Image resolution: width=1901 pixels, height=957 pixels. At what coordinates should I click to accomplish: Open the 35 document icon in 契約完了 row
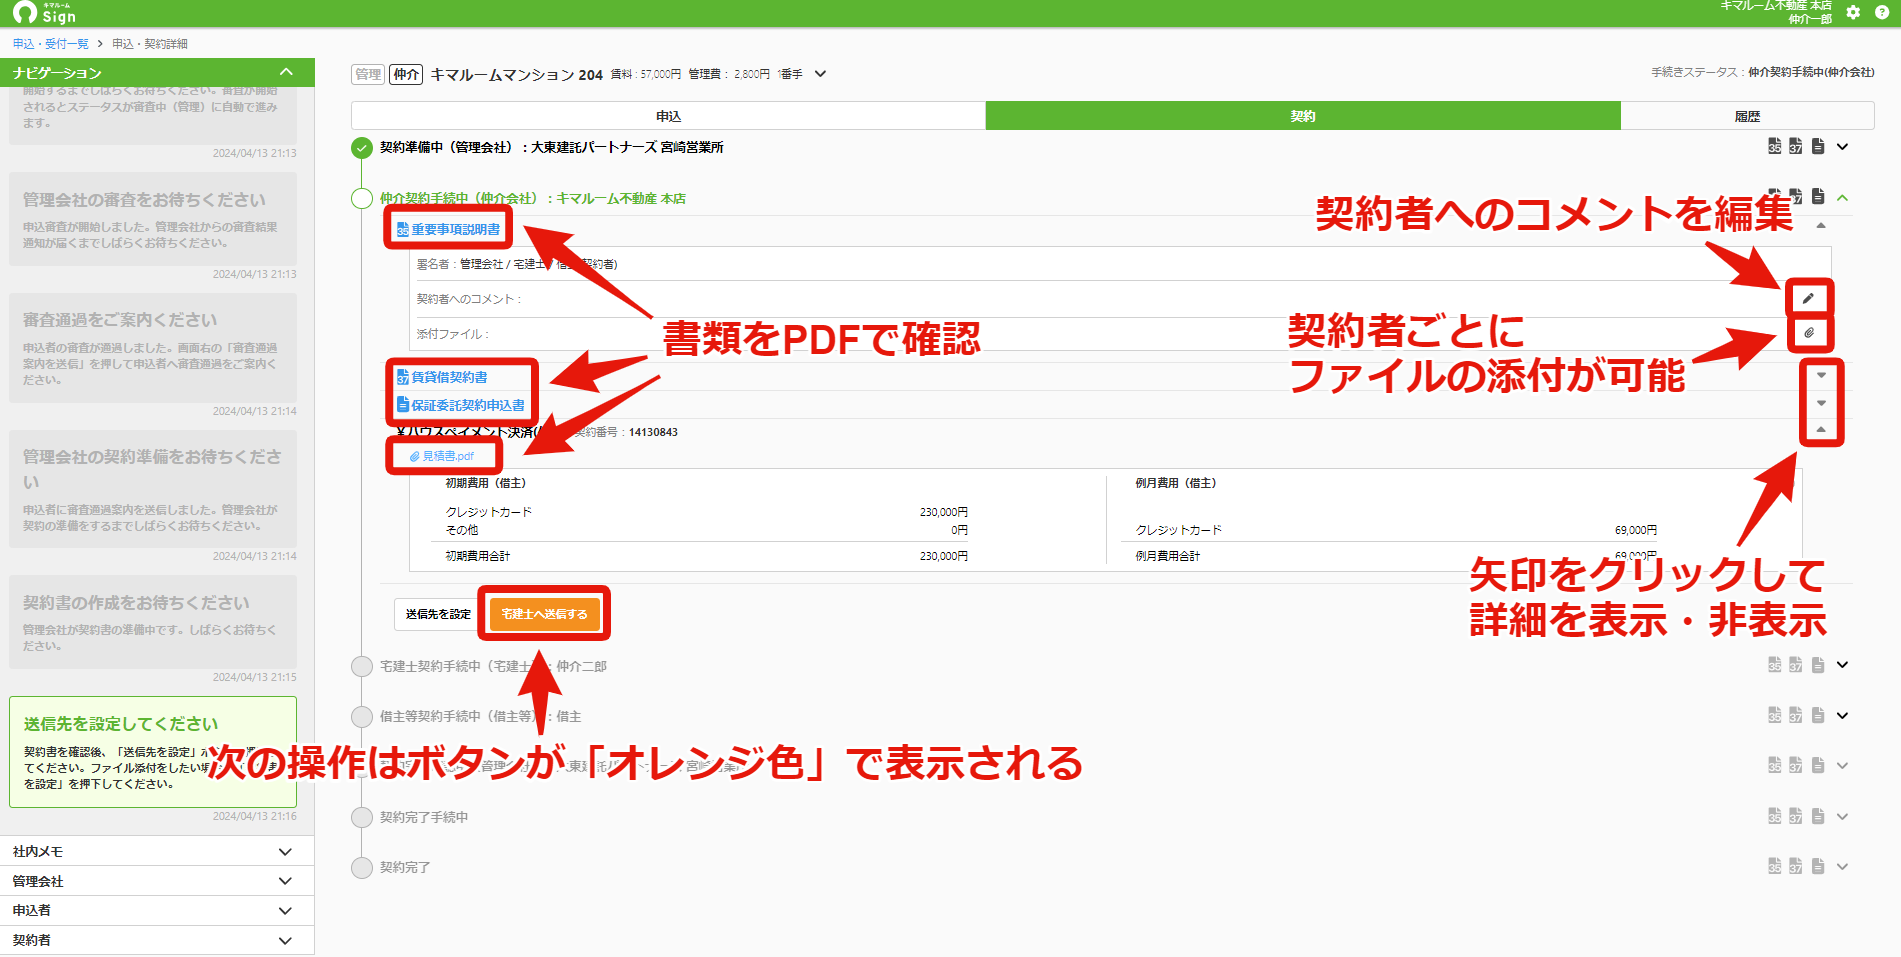point(1775,866)
